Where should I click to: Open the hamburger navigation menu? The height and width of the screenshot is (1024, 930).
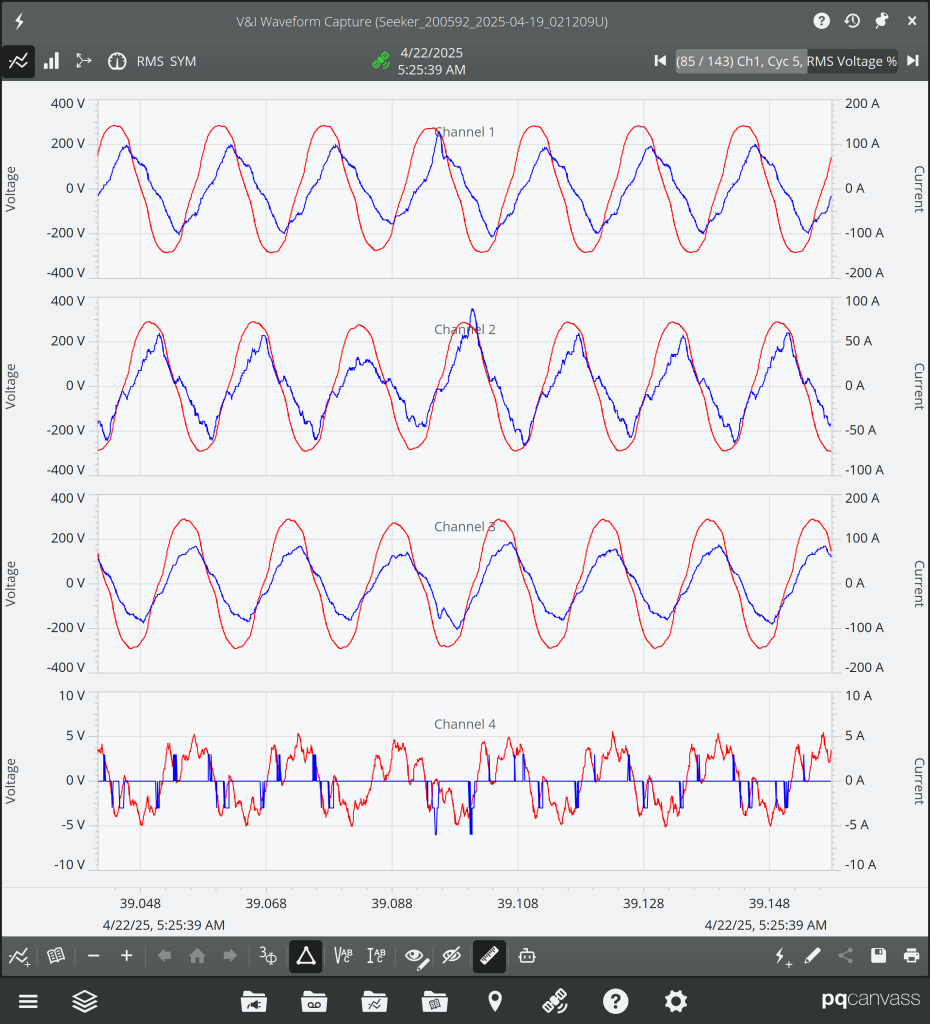[x=28, y=1001]
